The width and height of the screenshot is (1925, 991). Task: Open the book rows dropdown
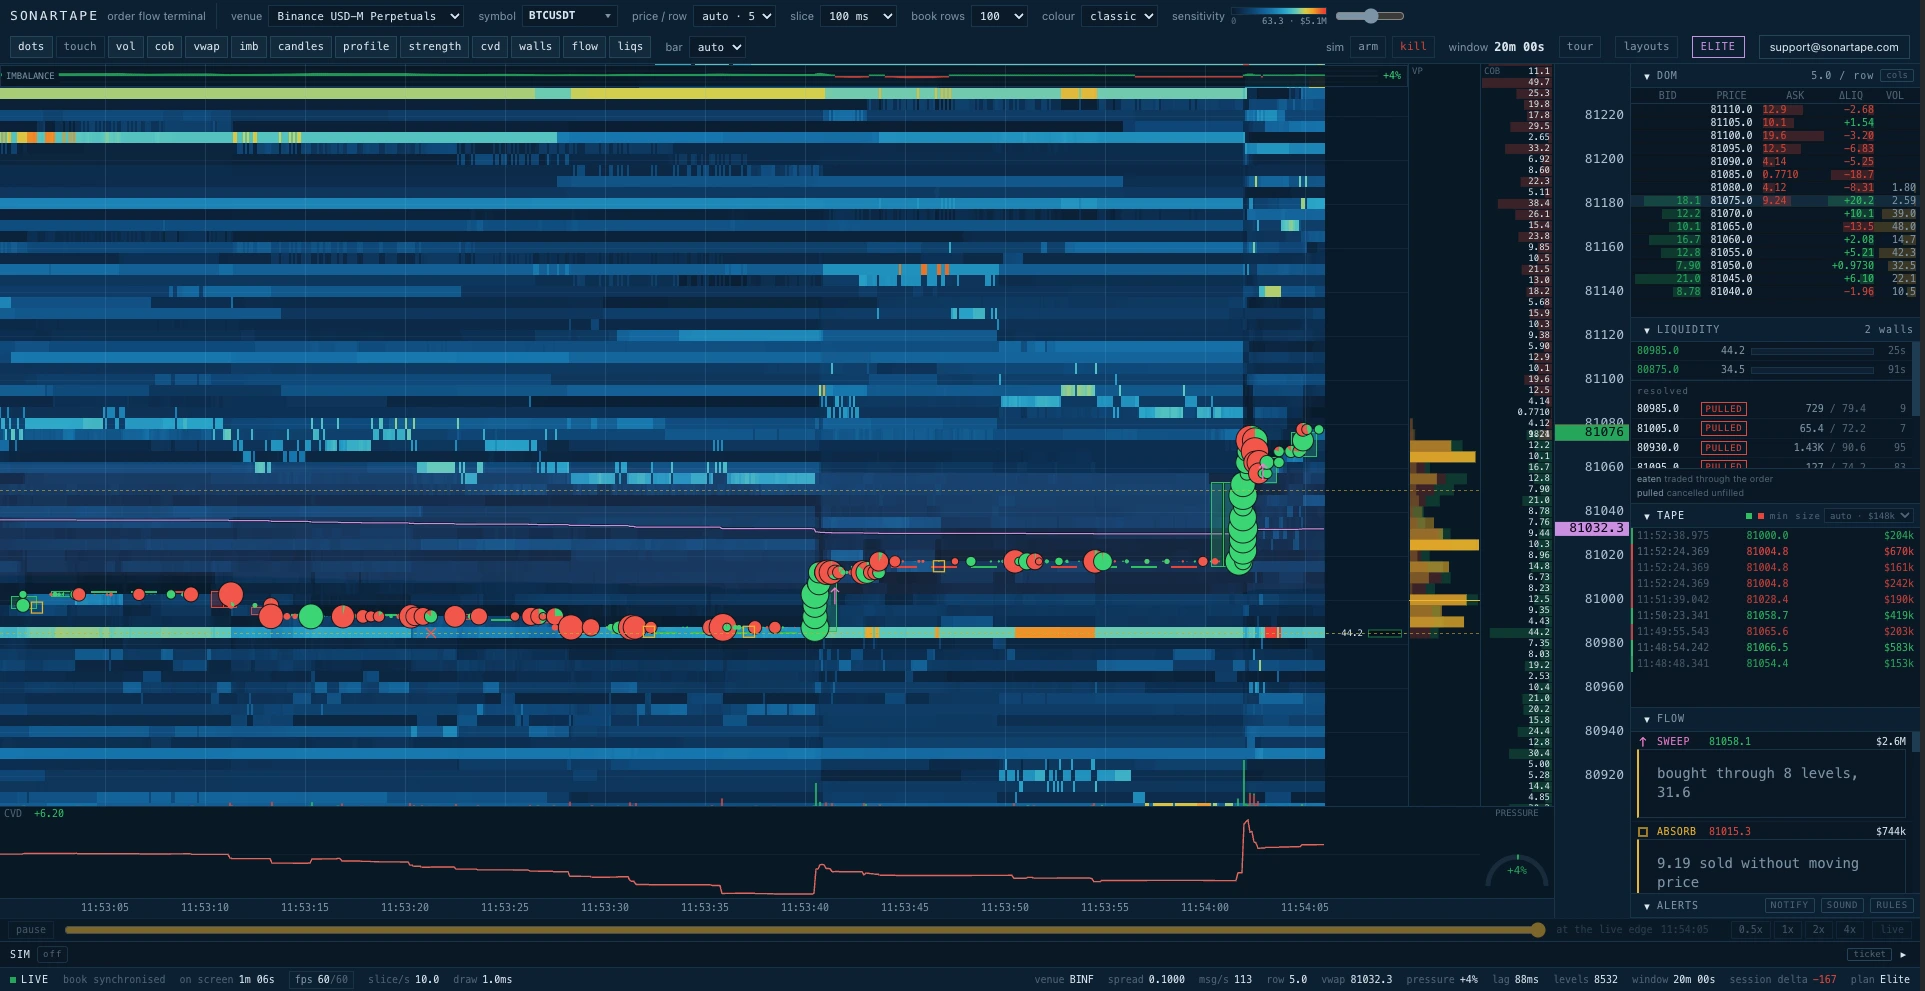(1000, 16)
